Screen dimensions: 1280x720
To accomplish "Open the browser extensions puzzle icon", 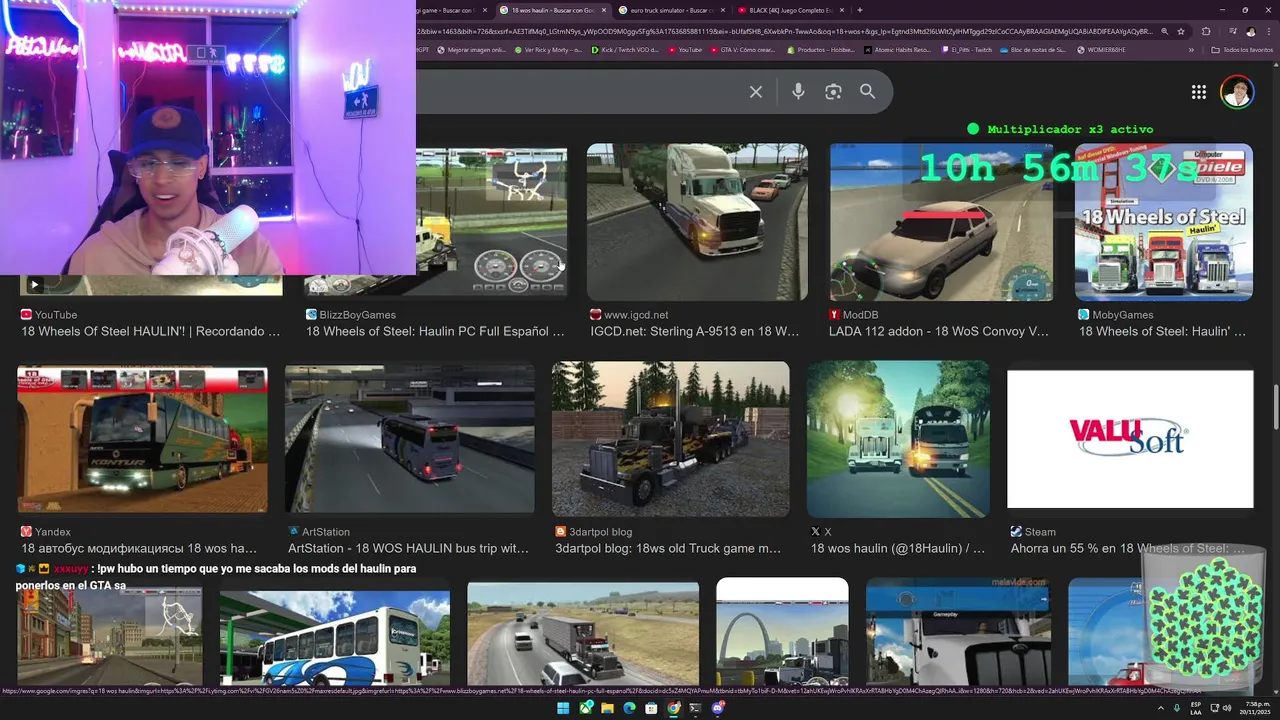I will [x=1206, y=31].
